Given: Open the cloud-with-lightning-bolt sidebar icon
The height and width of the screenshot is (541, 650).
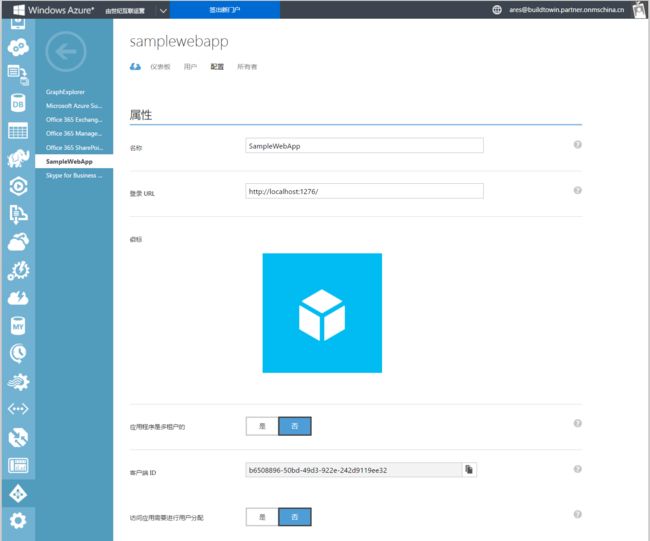Looking at the screenshot, I should tap(18, 298).
